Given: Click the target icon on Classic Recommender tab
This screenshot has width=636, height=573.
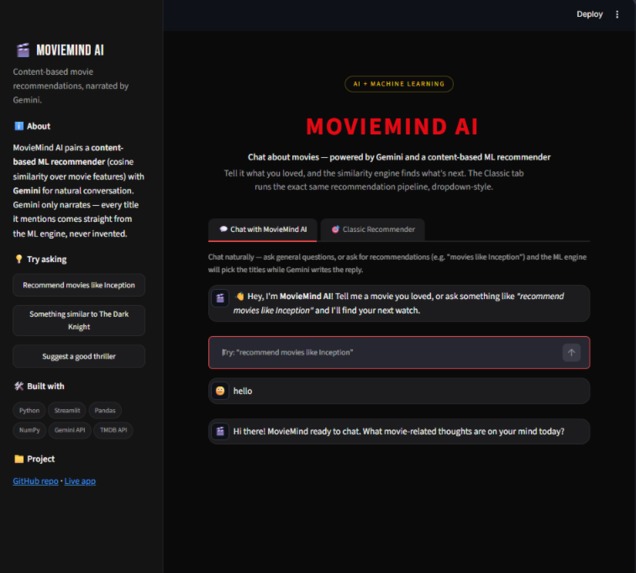Looking at the screenshot, I should point(335,230).
